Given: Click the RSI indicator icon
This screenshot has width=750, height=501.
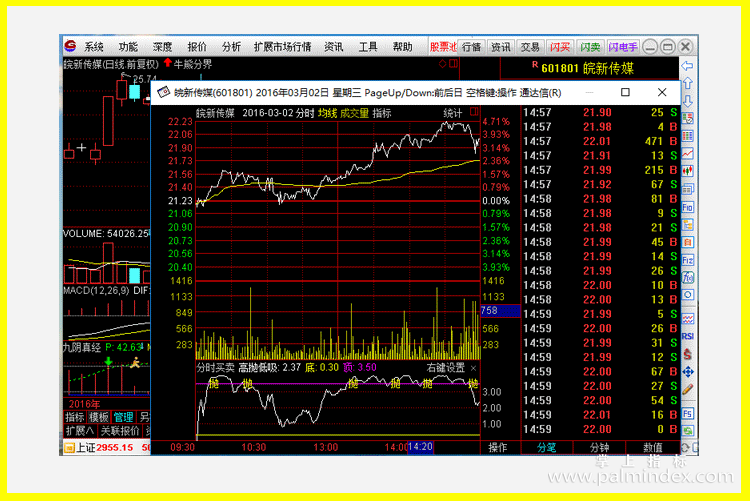Looking at the screenshot, I should click(687, 336).
